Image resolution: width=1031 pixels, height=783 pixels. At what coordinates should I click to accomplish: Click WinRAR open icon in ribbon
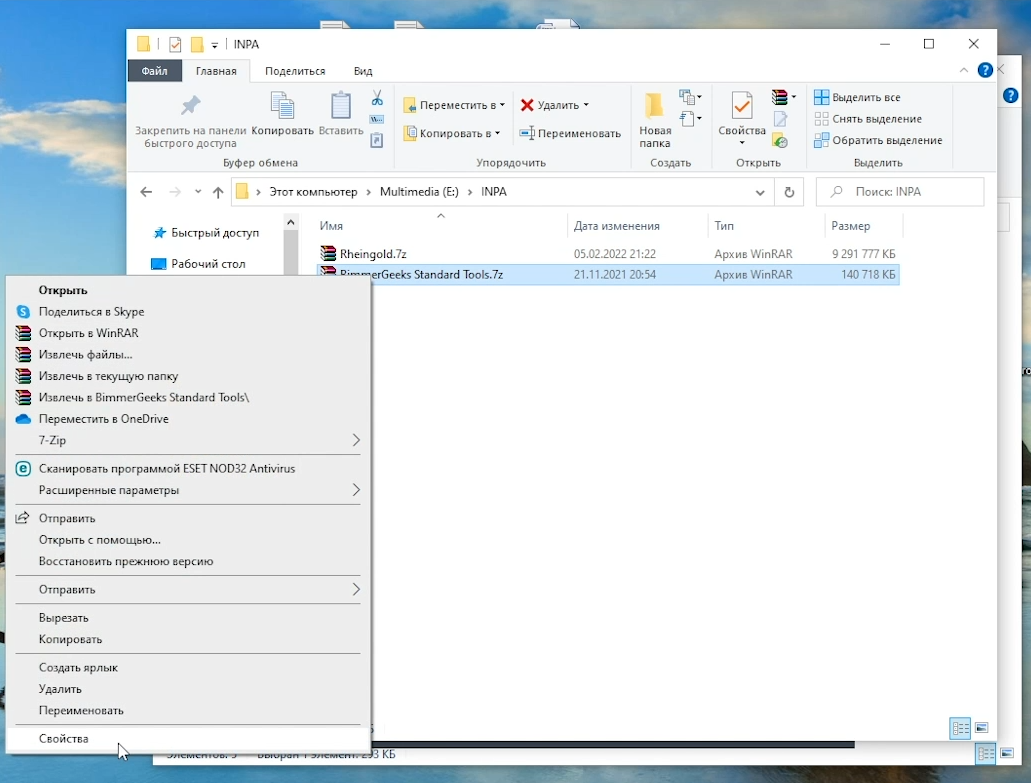click(780, 97)
